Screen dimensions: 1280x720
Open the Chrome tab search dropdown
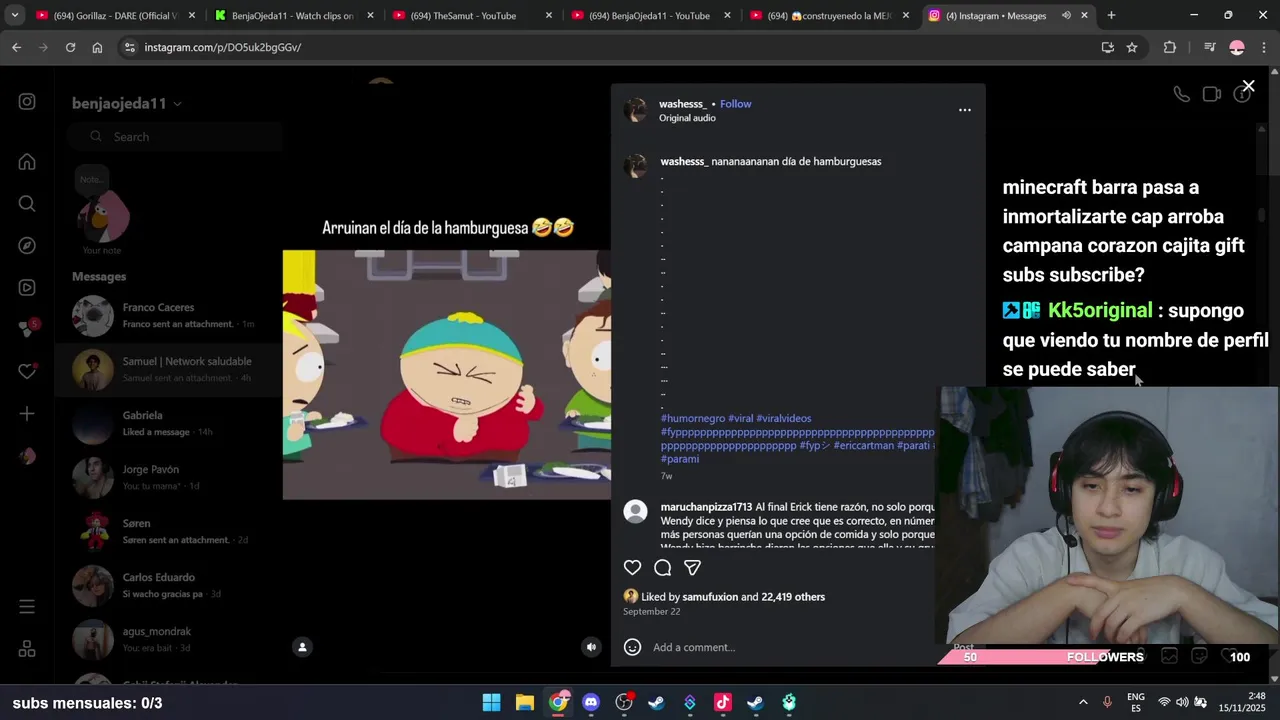coord(14,15)
